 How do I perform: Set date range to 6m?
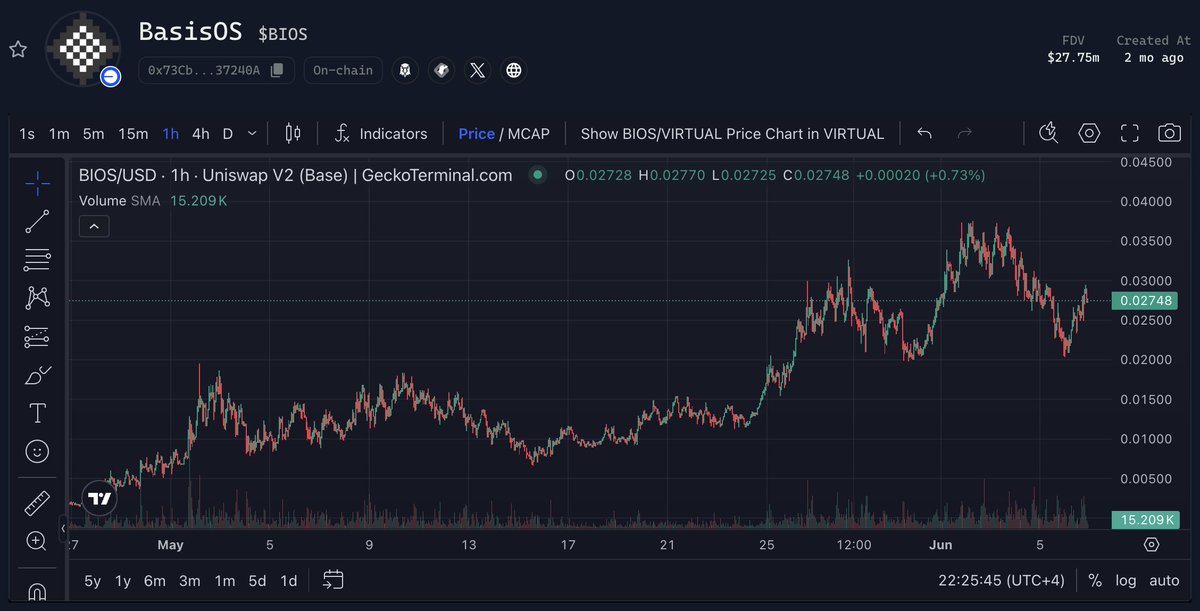pyautogui.click(x=155, y=580)
